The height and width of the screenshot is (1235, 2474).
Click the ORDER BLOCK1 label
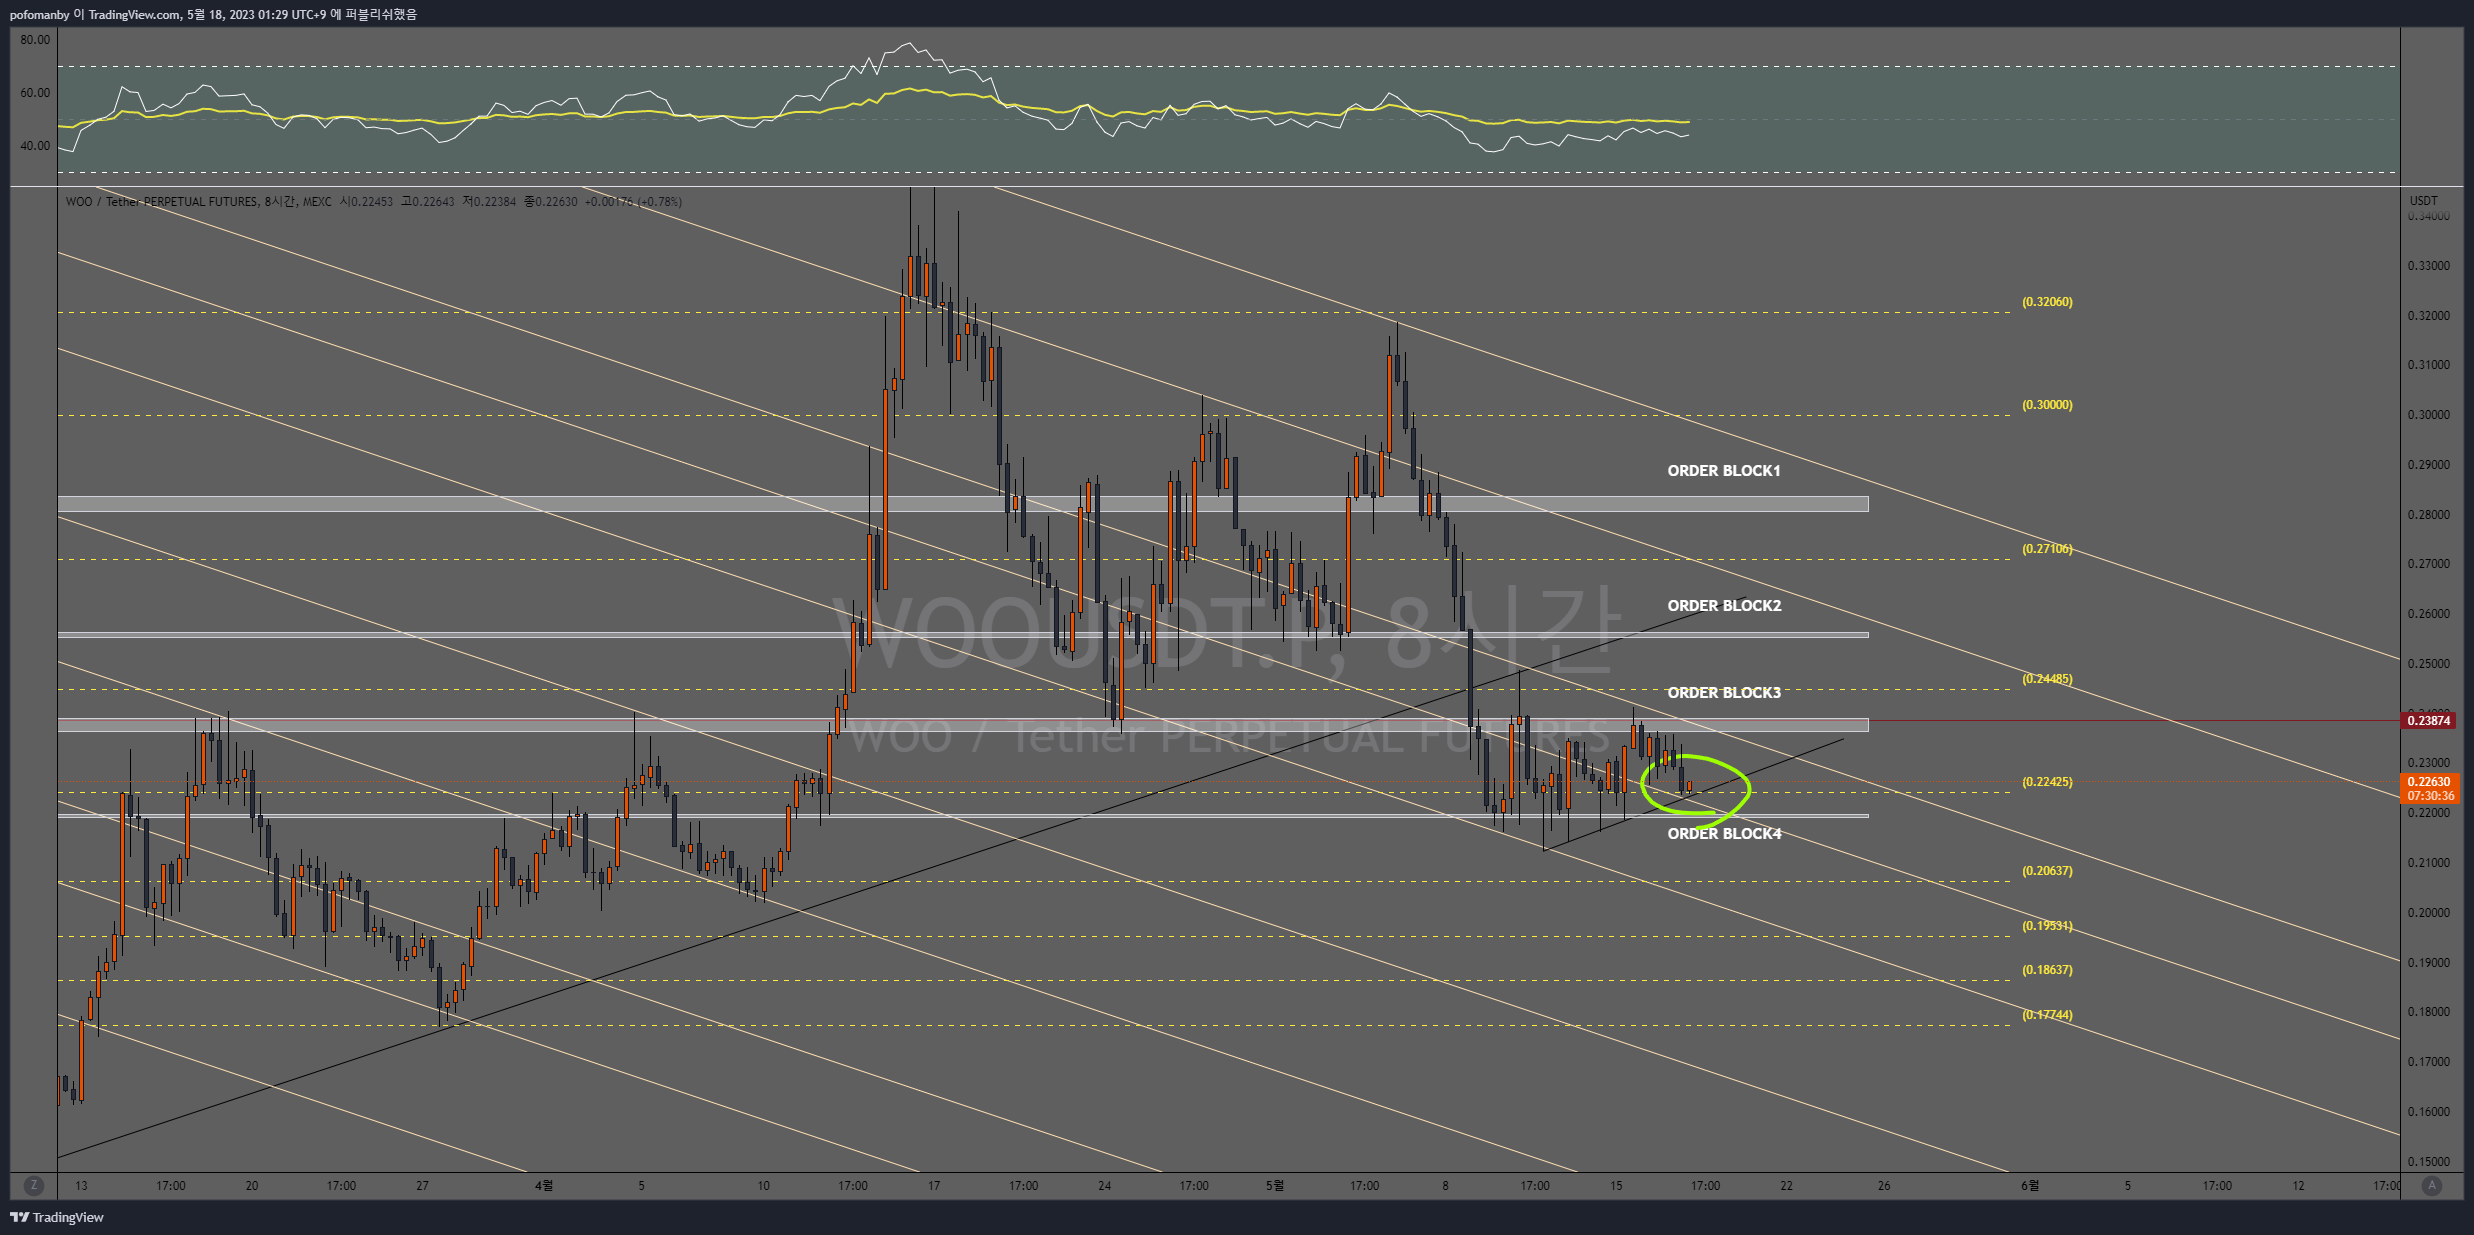[x=1724, y=470]
